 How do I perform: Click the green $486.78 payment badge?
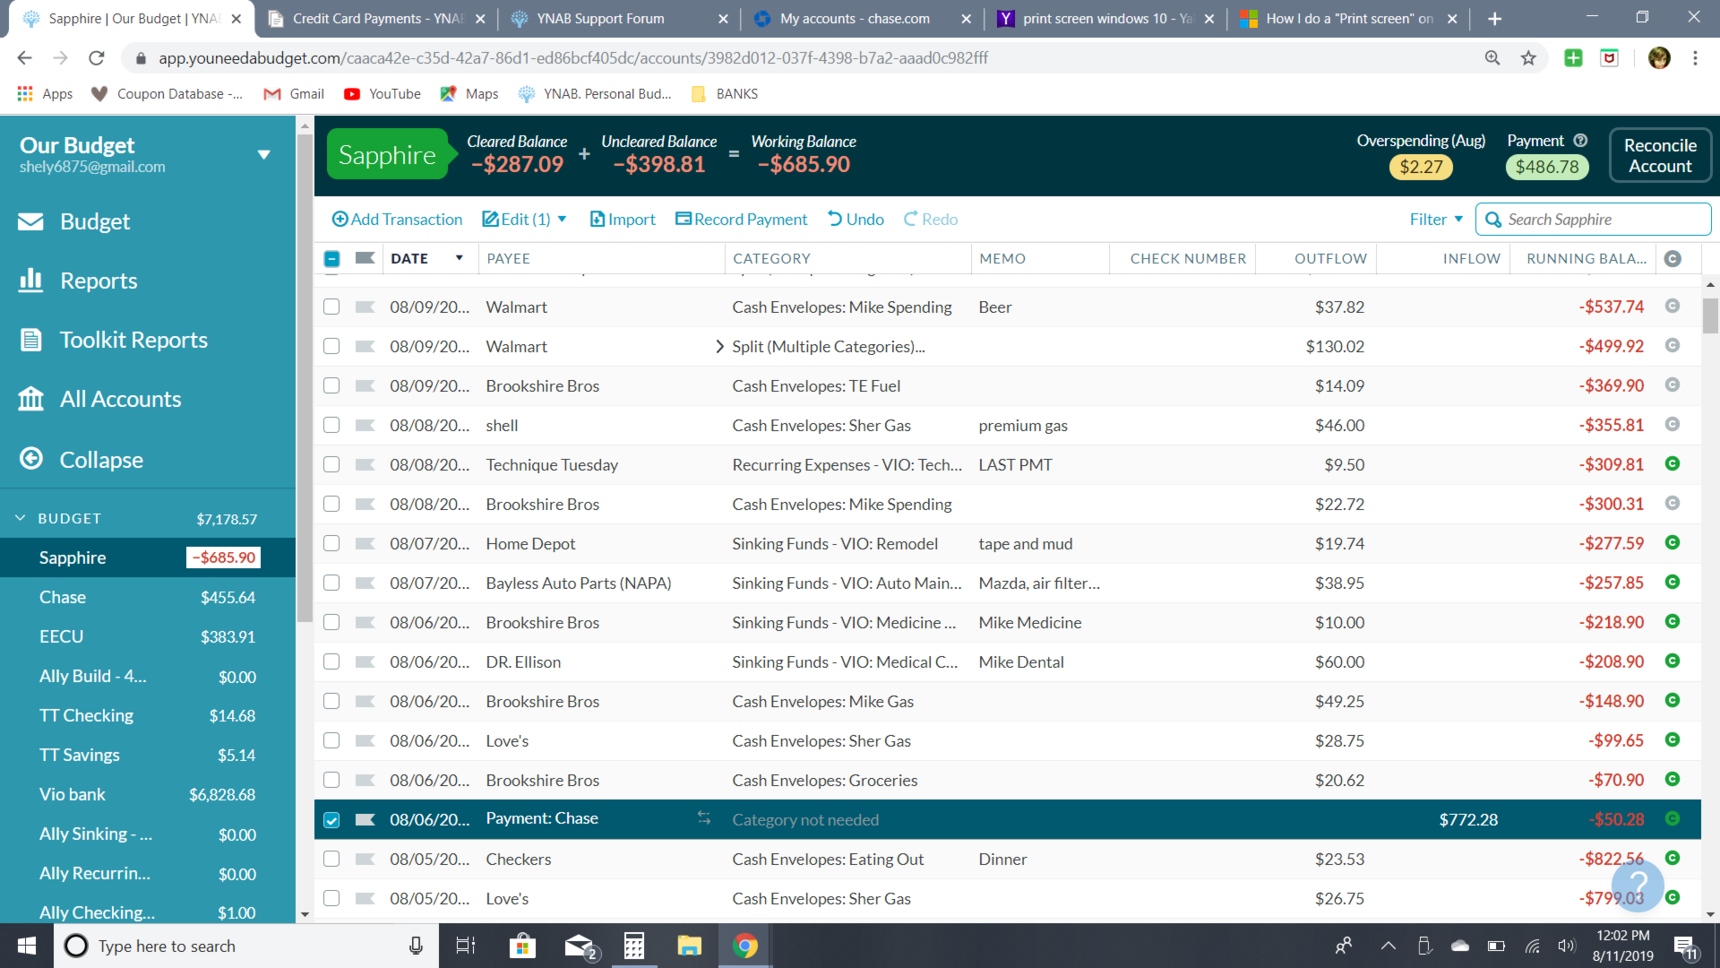pyautogui.click(x=1546, y=167)
